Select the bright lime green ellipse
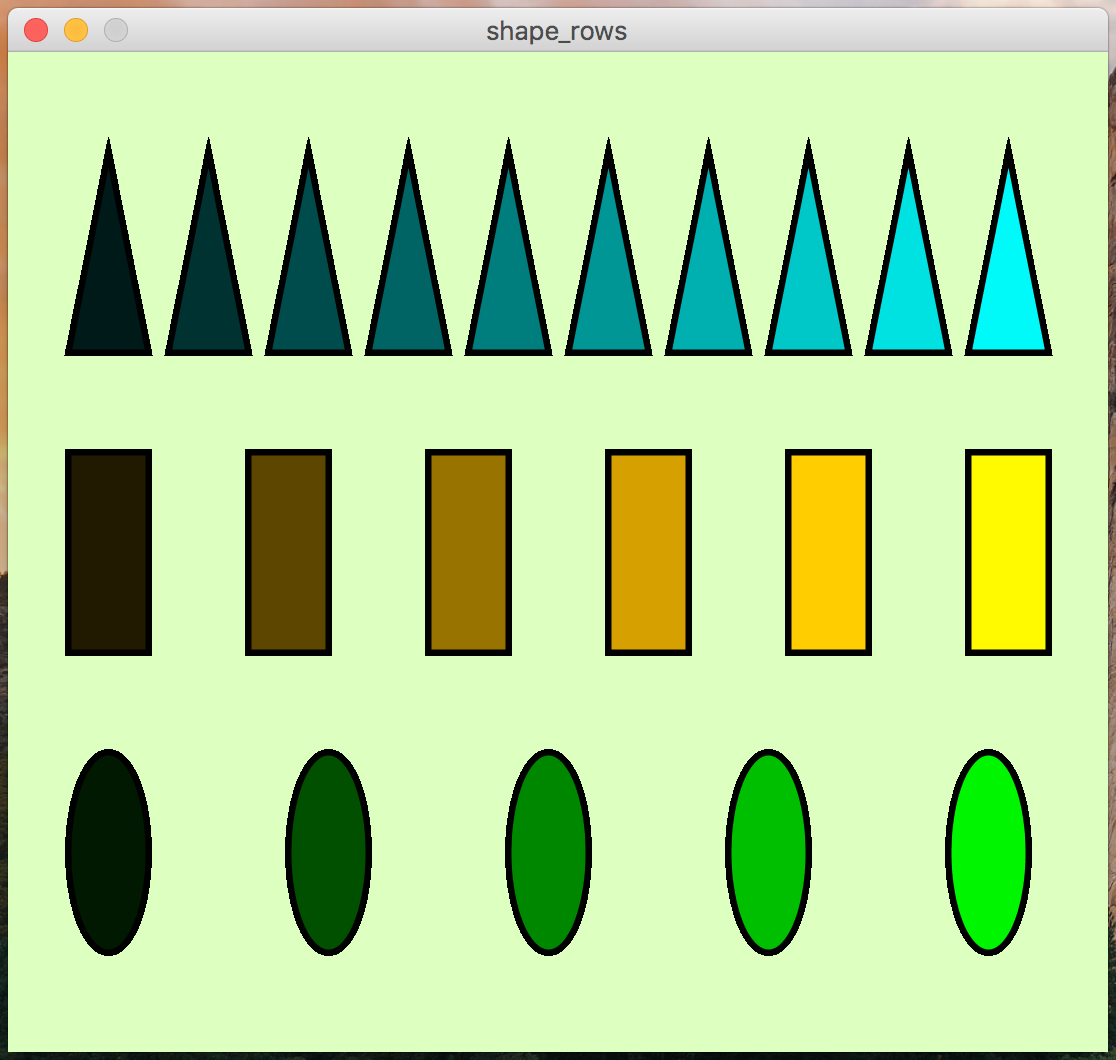Screen dimensions: 1116x1060 988,852
